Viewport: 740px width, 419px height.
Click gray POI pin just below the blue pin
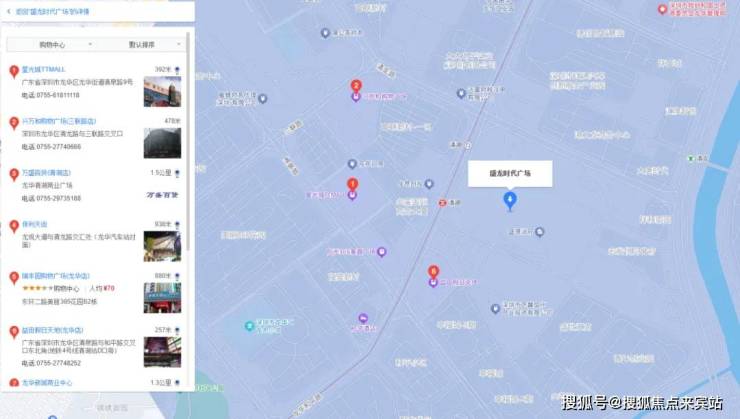(x=539, y=232)
